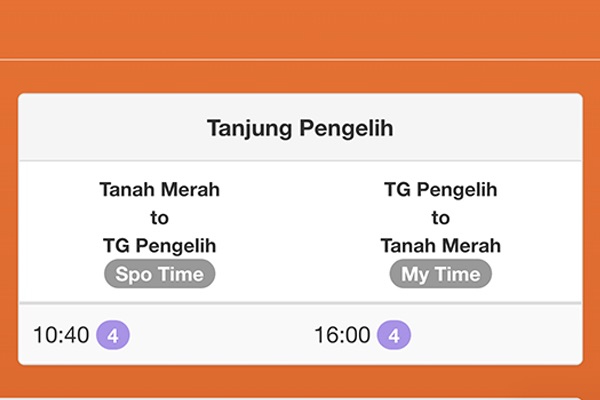Tap the purple 4 badge beside 10:40

113,335
